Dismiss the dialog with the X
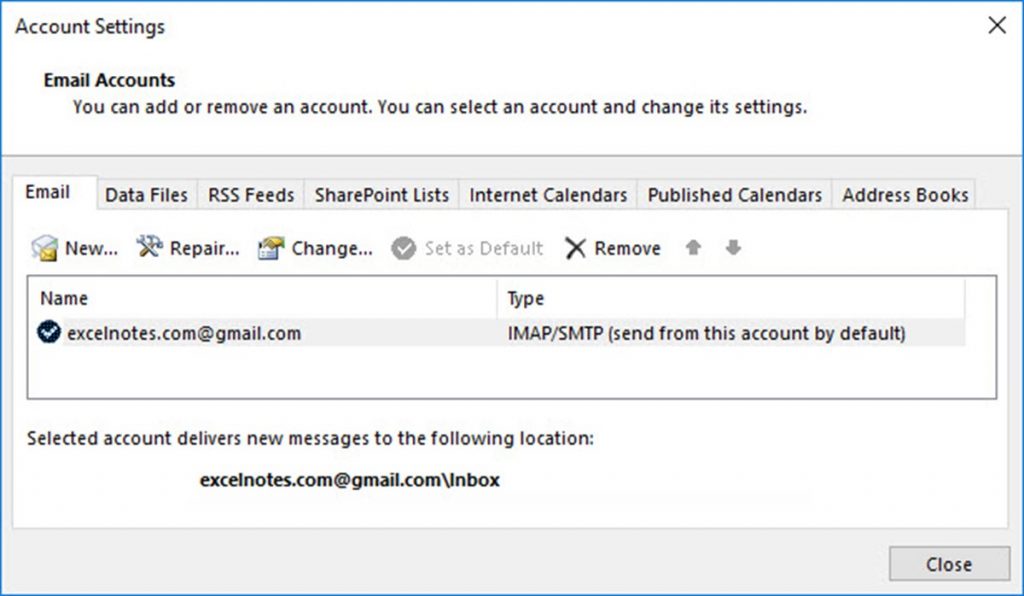This screenshot has width=1024, height=596. (x=996, y=26)
